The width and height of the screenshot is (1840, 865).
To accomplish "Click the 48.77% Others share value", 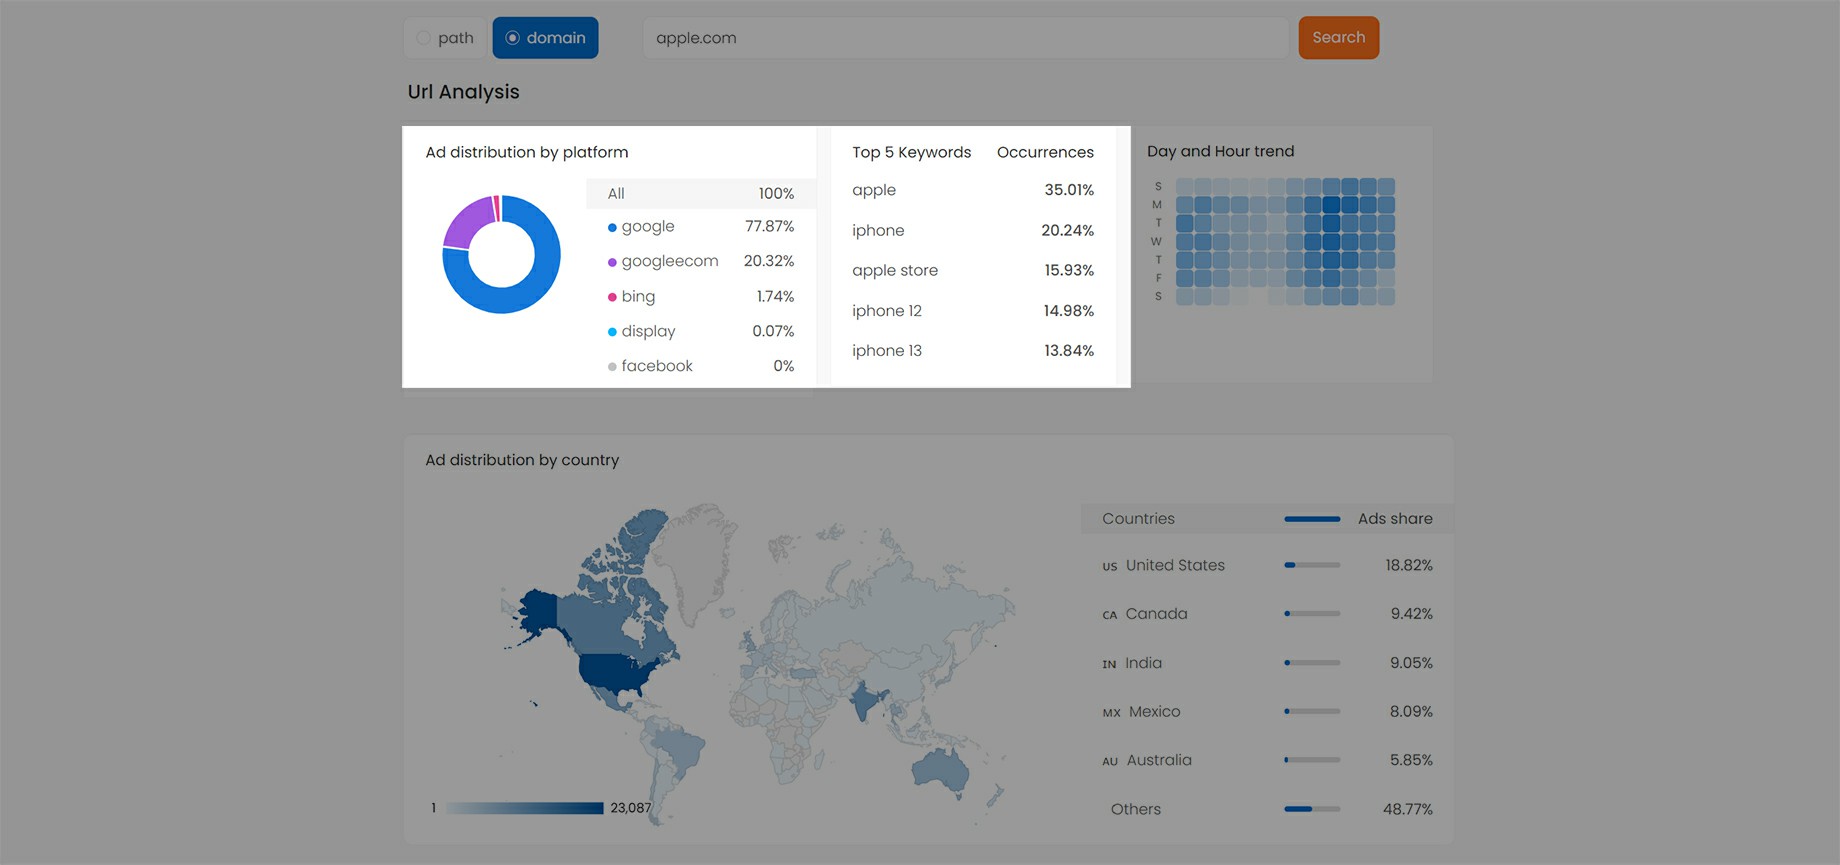I will coord(1407,809).
